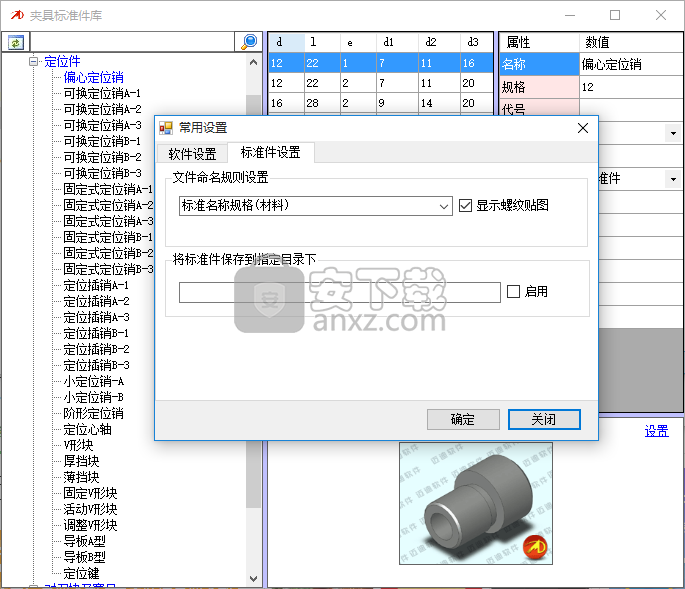Select 可换定位销A-1 tree item

pyautogui.click(x=102, y=93)
